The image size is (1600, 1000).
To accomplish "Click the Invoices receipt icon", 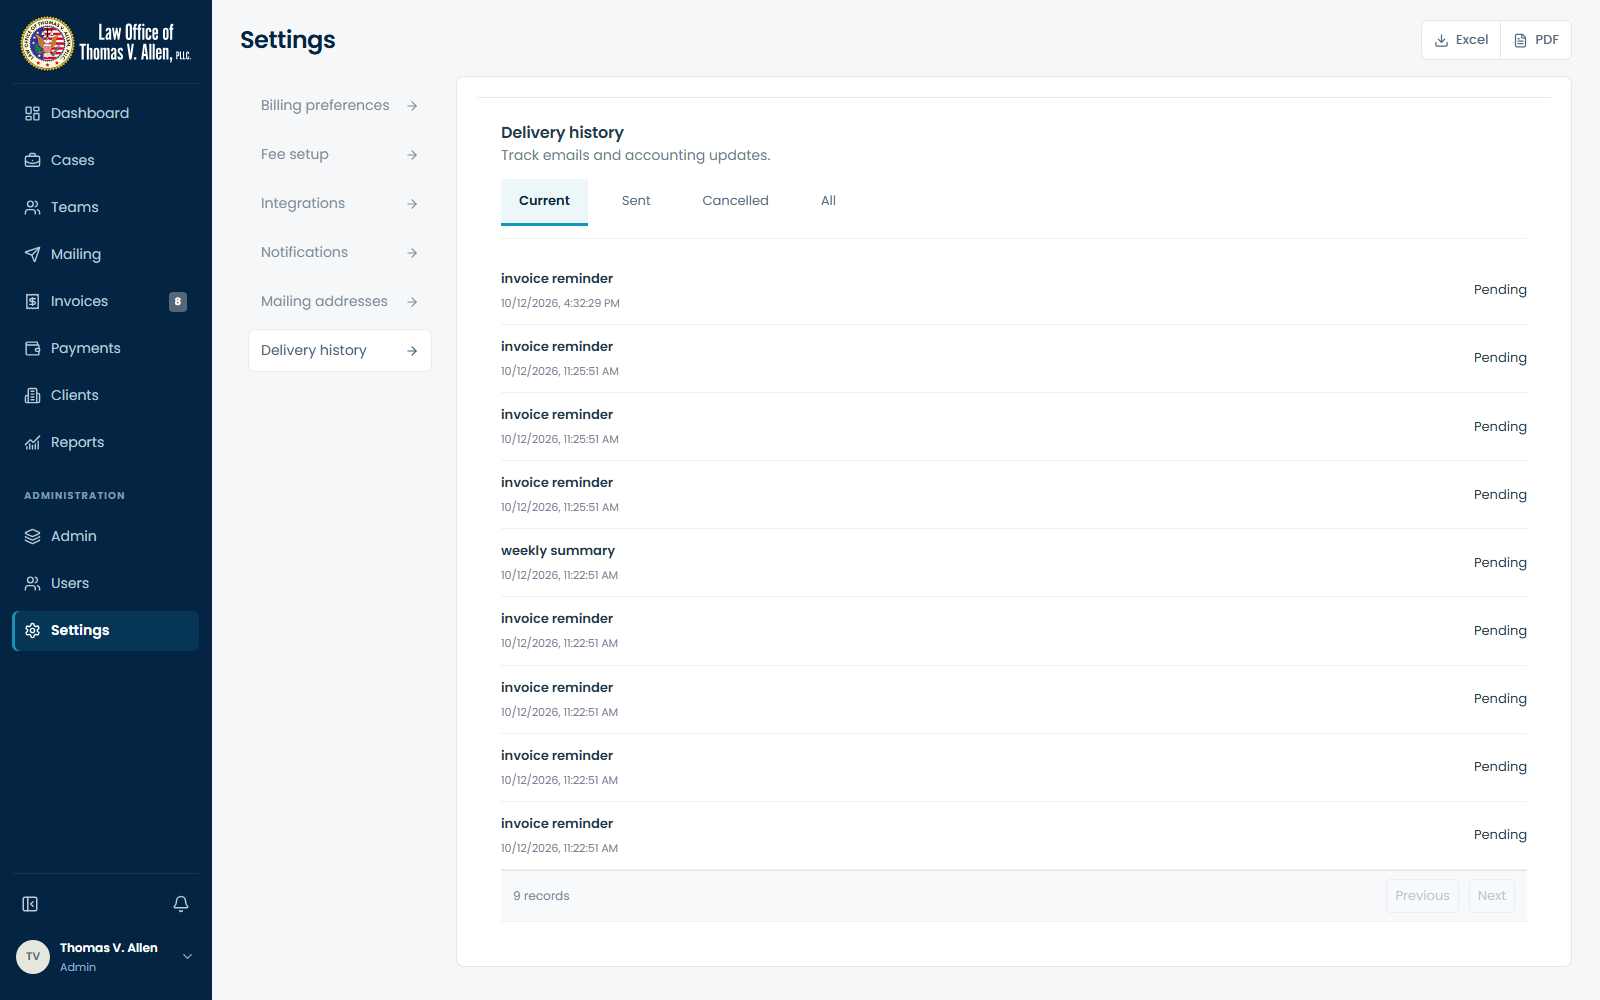I will (32, 301).
